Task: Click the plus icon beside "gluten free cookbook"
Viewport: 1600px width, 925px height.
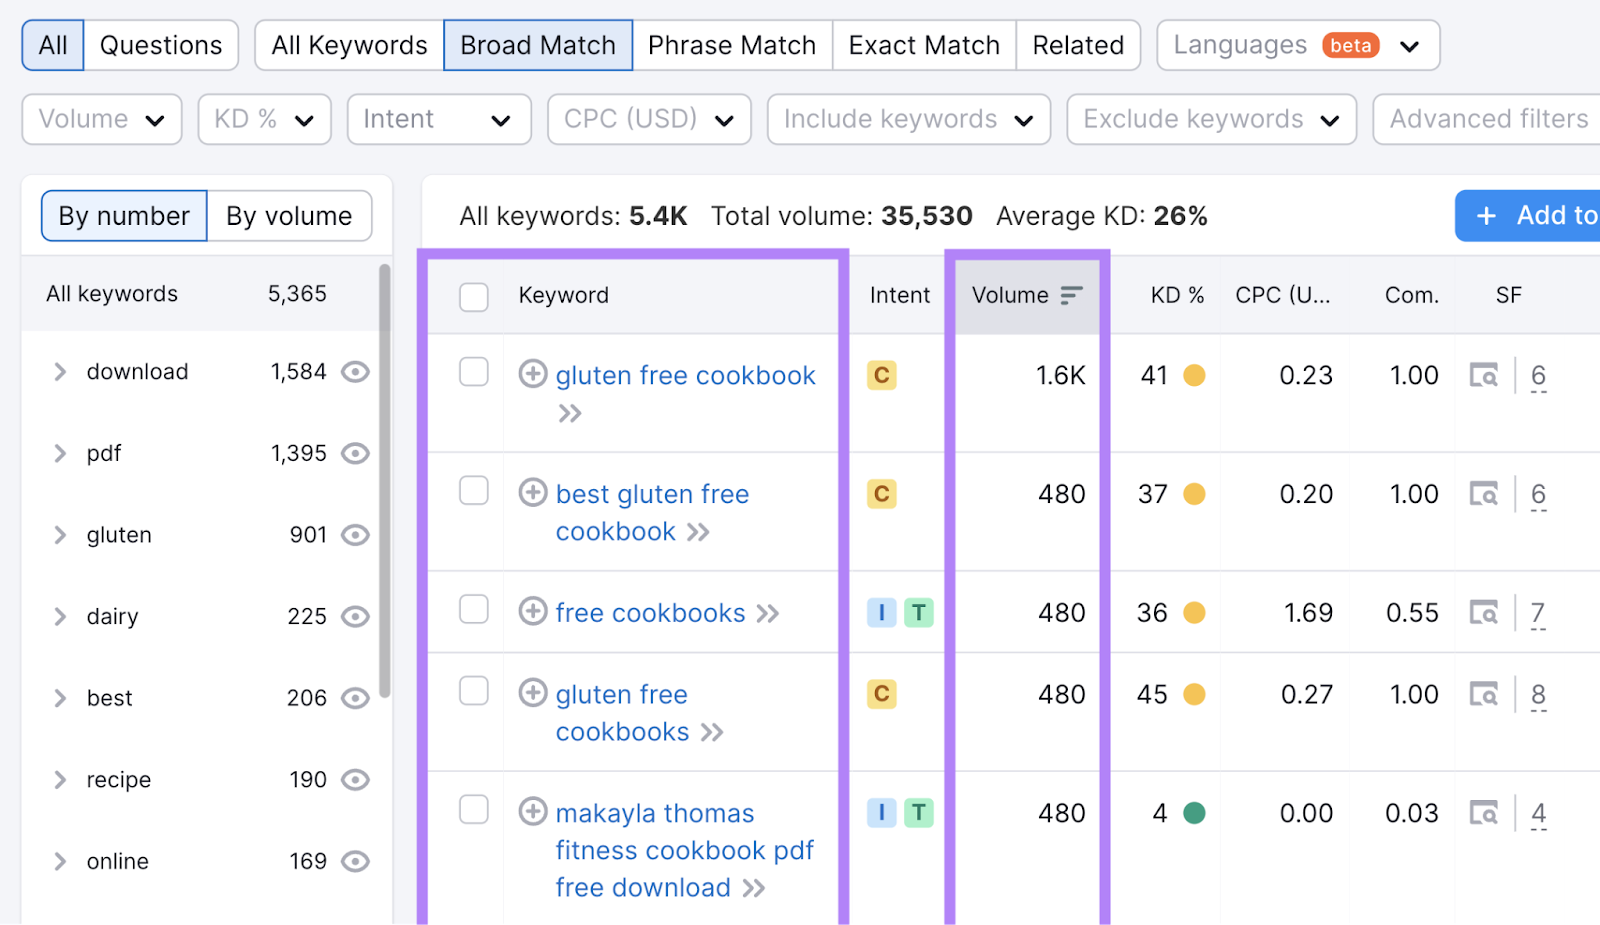Action: click(532, 375)
